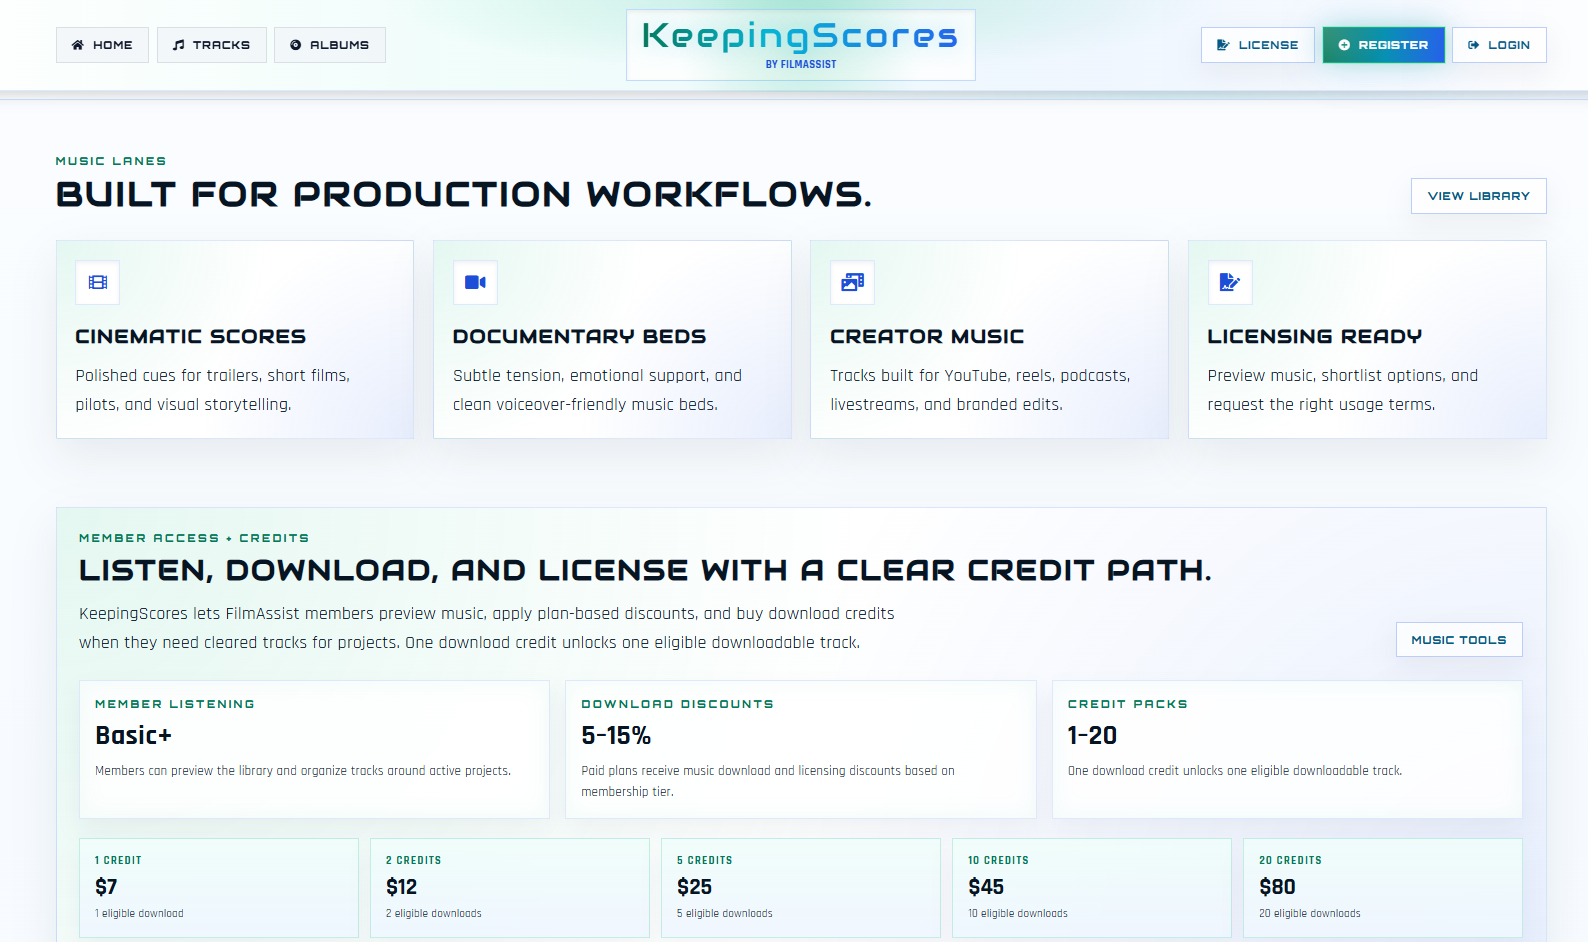Image resolution: width=1588 pixels, height=942 pixels.
Task: Click the video camera icon on Documentary Beds
Action: point(475,282)
